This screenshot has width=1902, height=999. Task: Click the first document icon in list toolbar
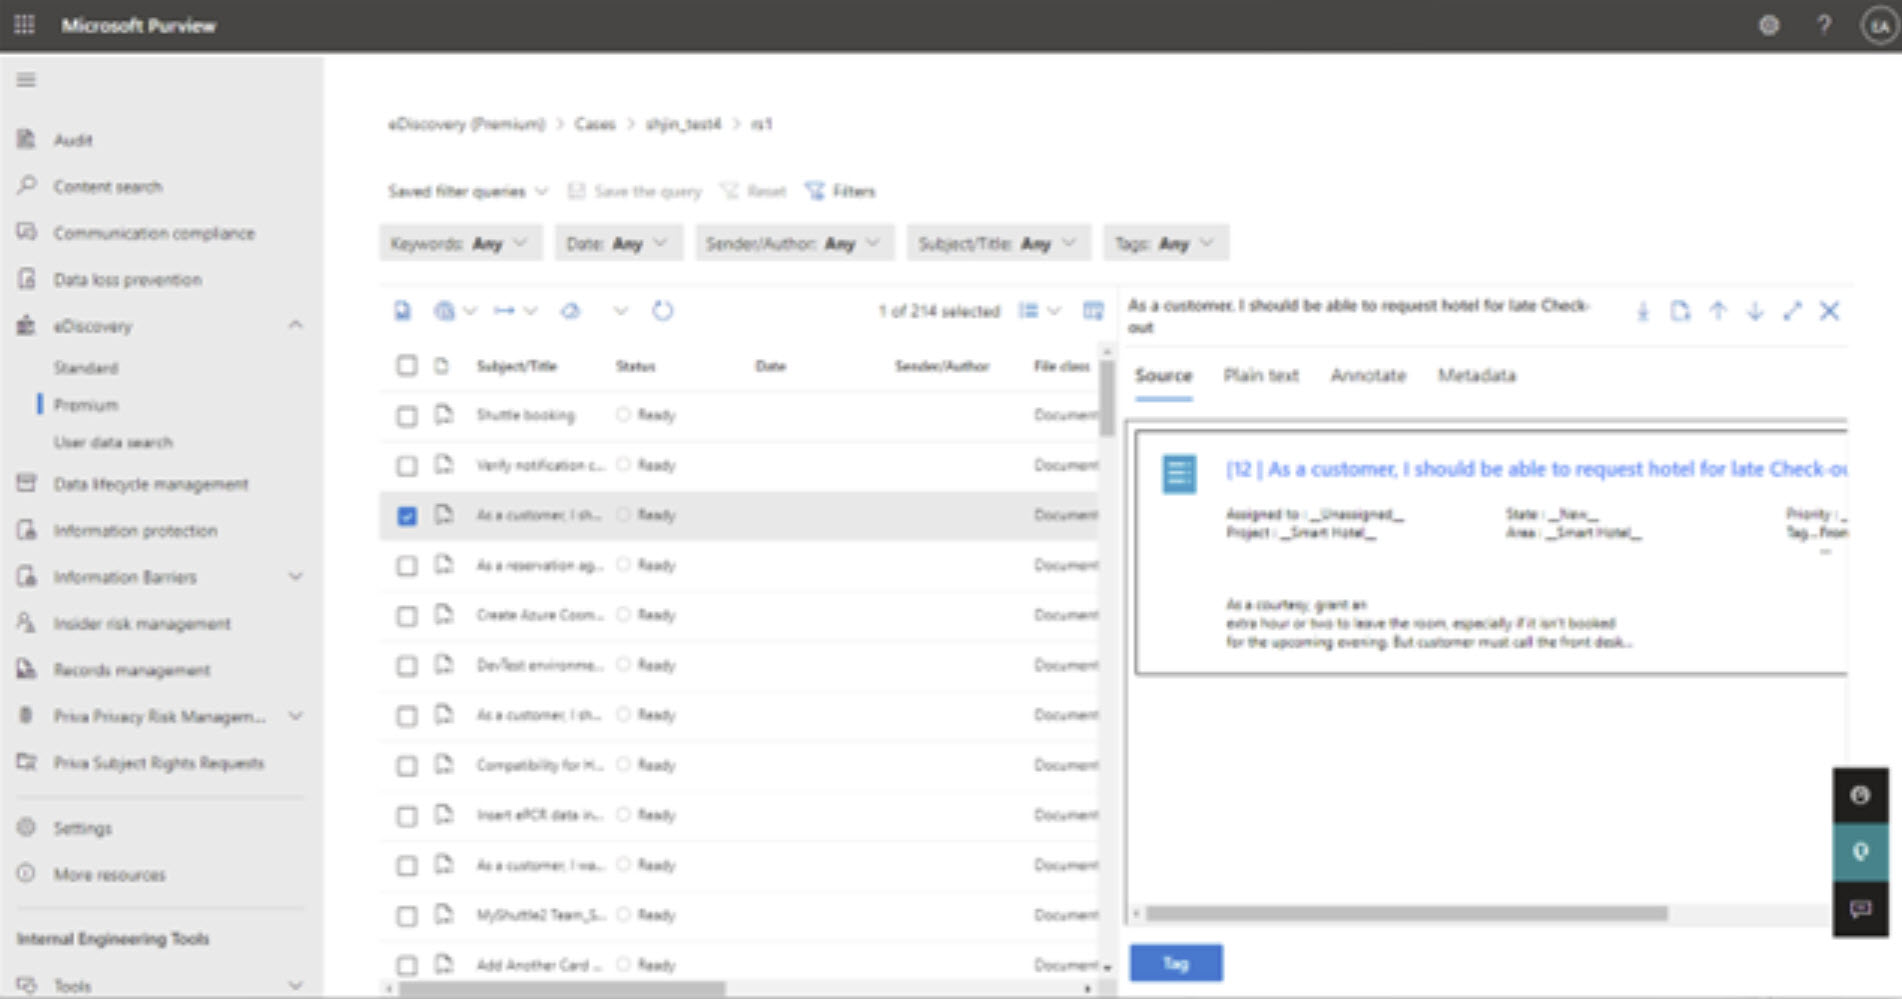coord(402,311)
